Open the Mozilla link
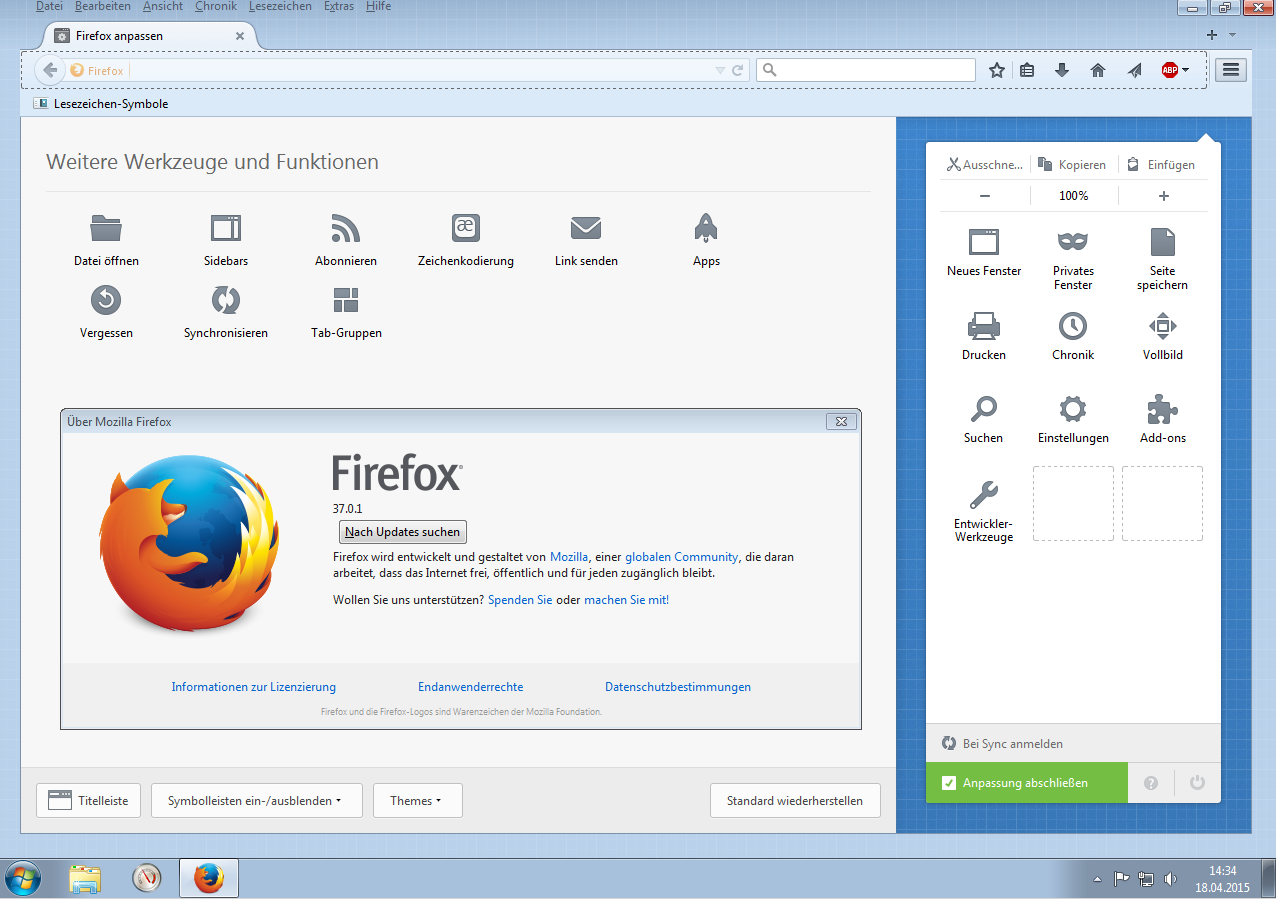 (x=569, y=557)
